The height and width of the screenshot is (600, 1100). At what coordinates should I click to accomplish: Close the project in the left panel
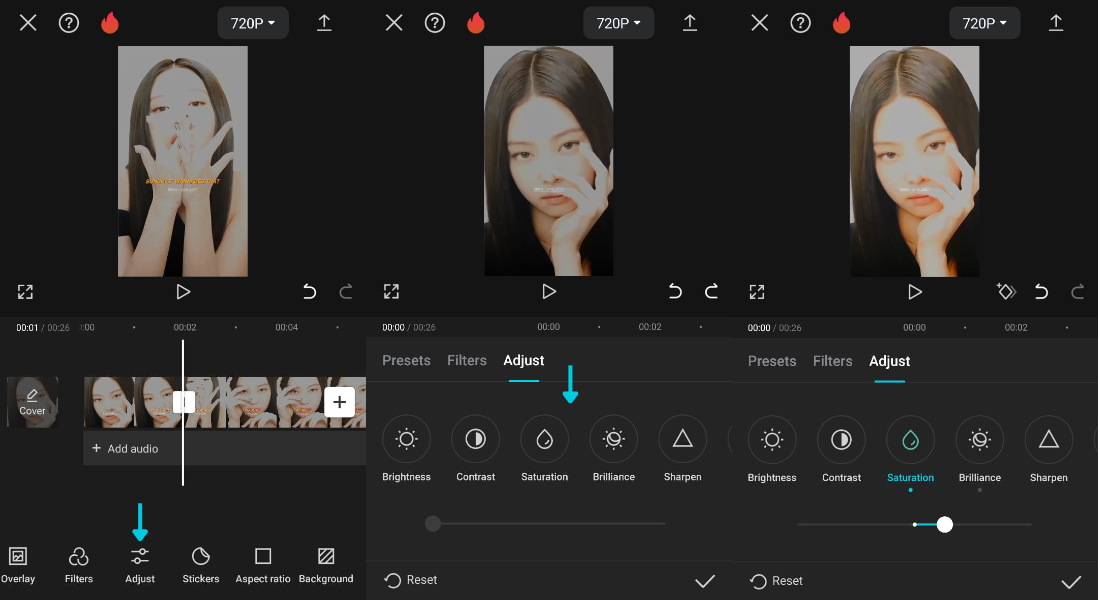point(28,23)
